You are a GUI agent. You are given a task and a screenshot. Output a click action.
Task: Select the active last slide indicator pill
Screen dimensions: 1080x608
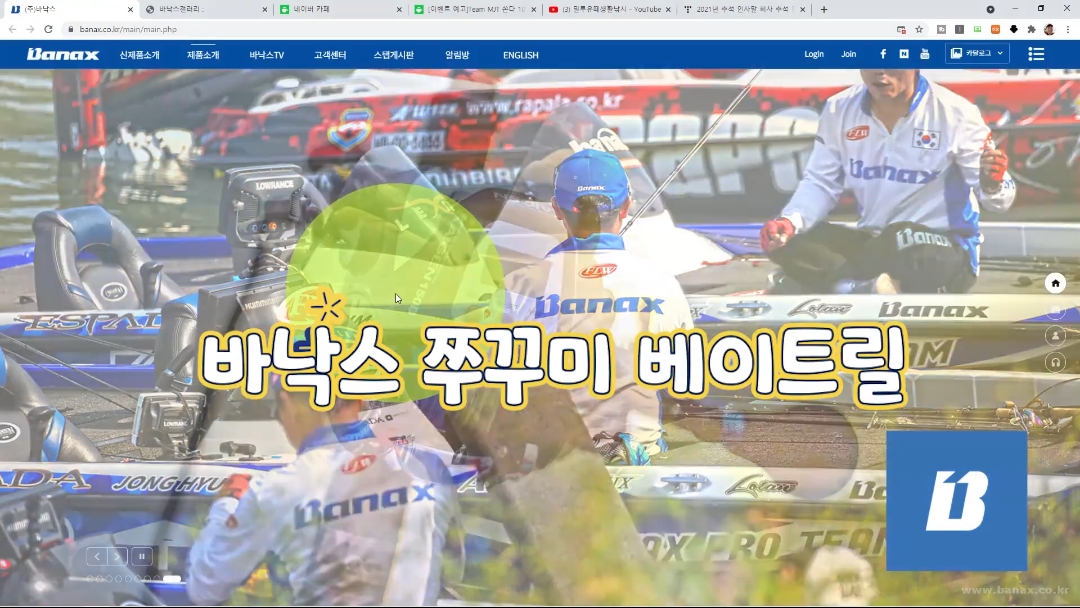coord(172,579)
